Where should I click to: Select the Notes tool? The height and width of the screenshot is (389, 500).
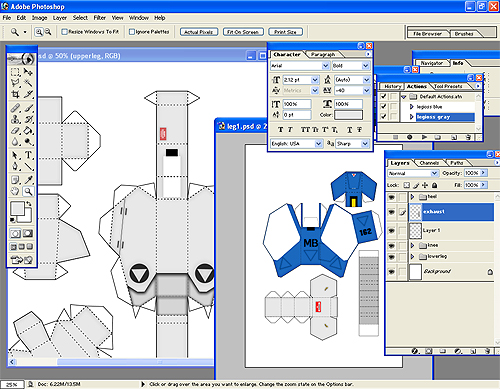click(x=15, y=180)
